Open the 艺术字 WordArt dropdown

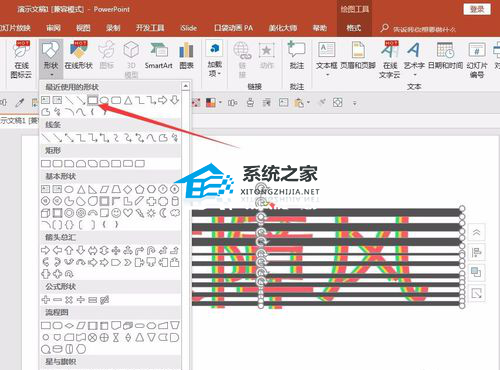(414, 75)
